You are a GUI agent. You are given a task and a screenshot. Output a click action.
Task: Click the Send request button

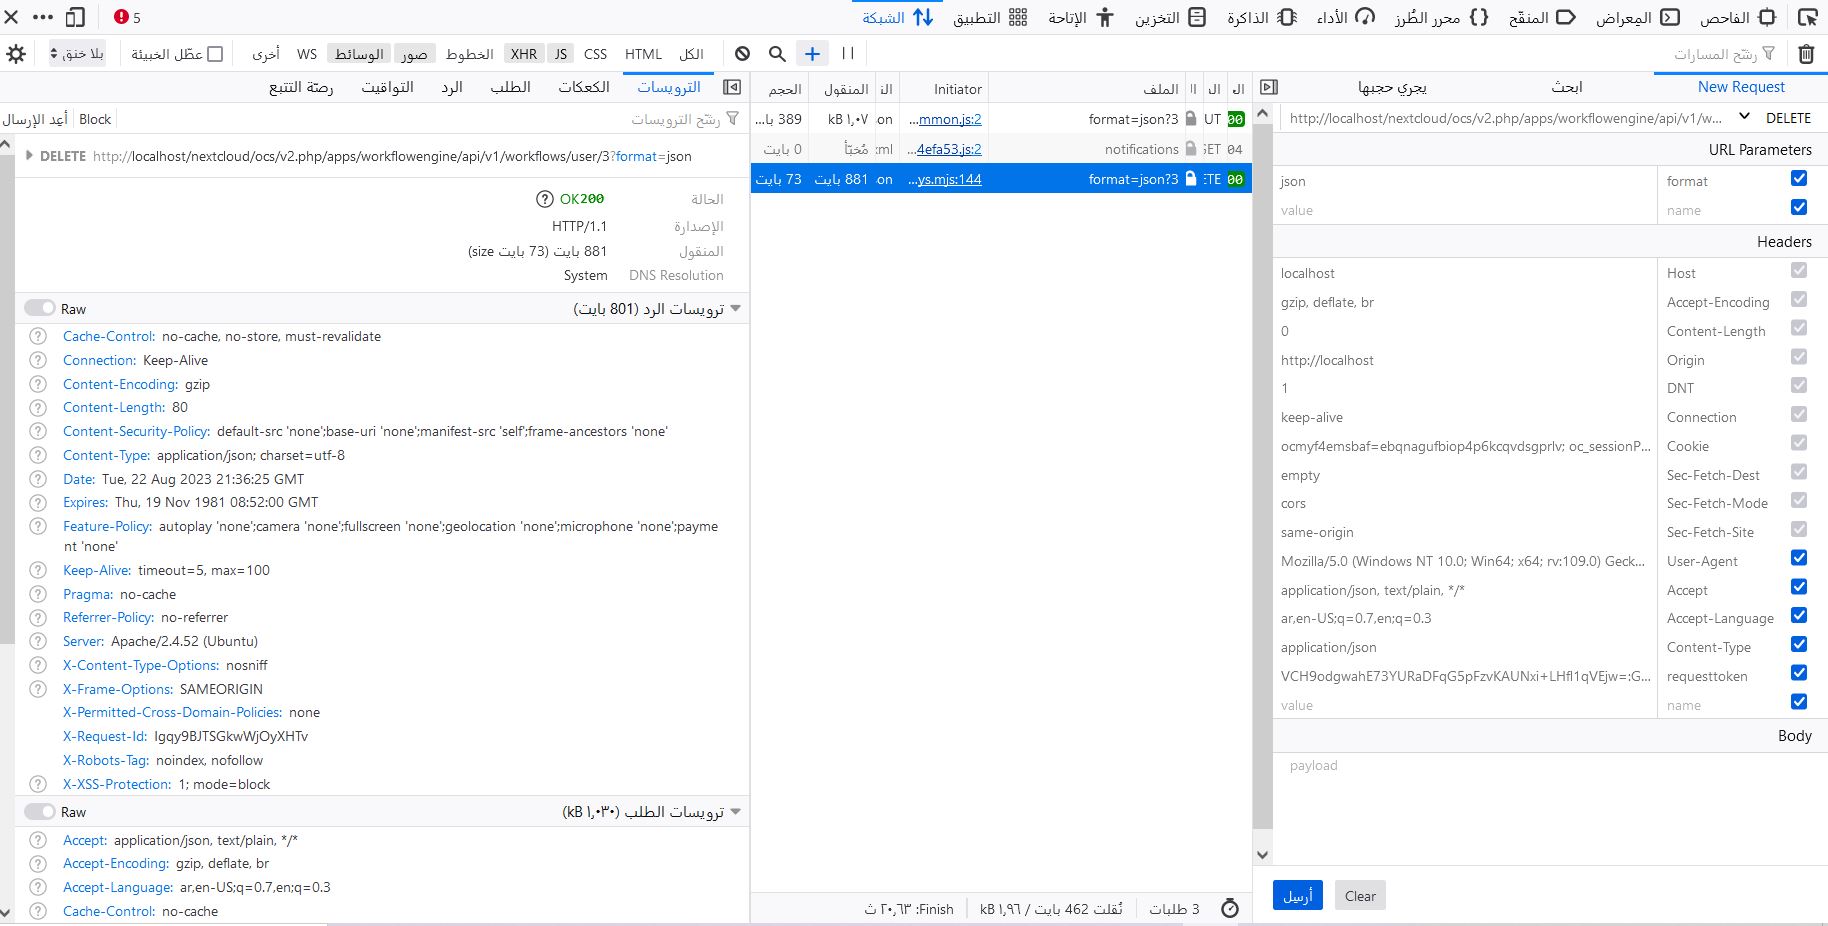pos(1298,895)
